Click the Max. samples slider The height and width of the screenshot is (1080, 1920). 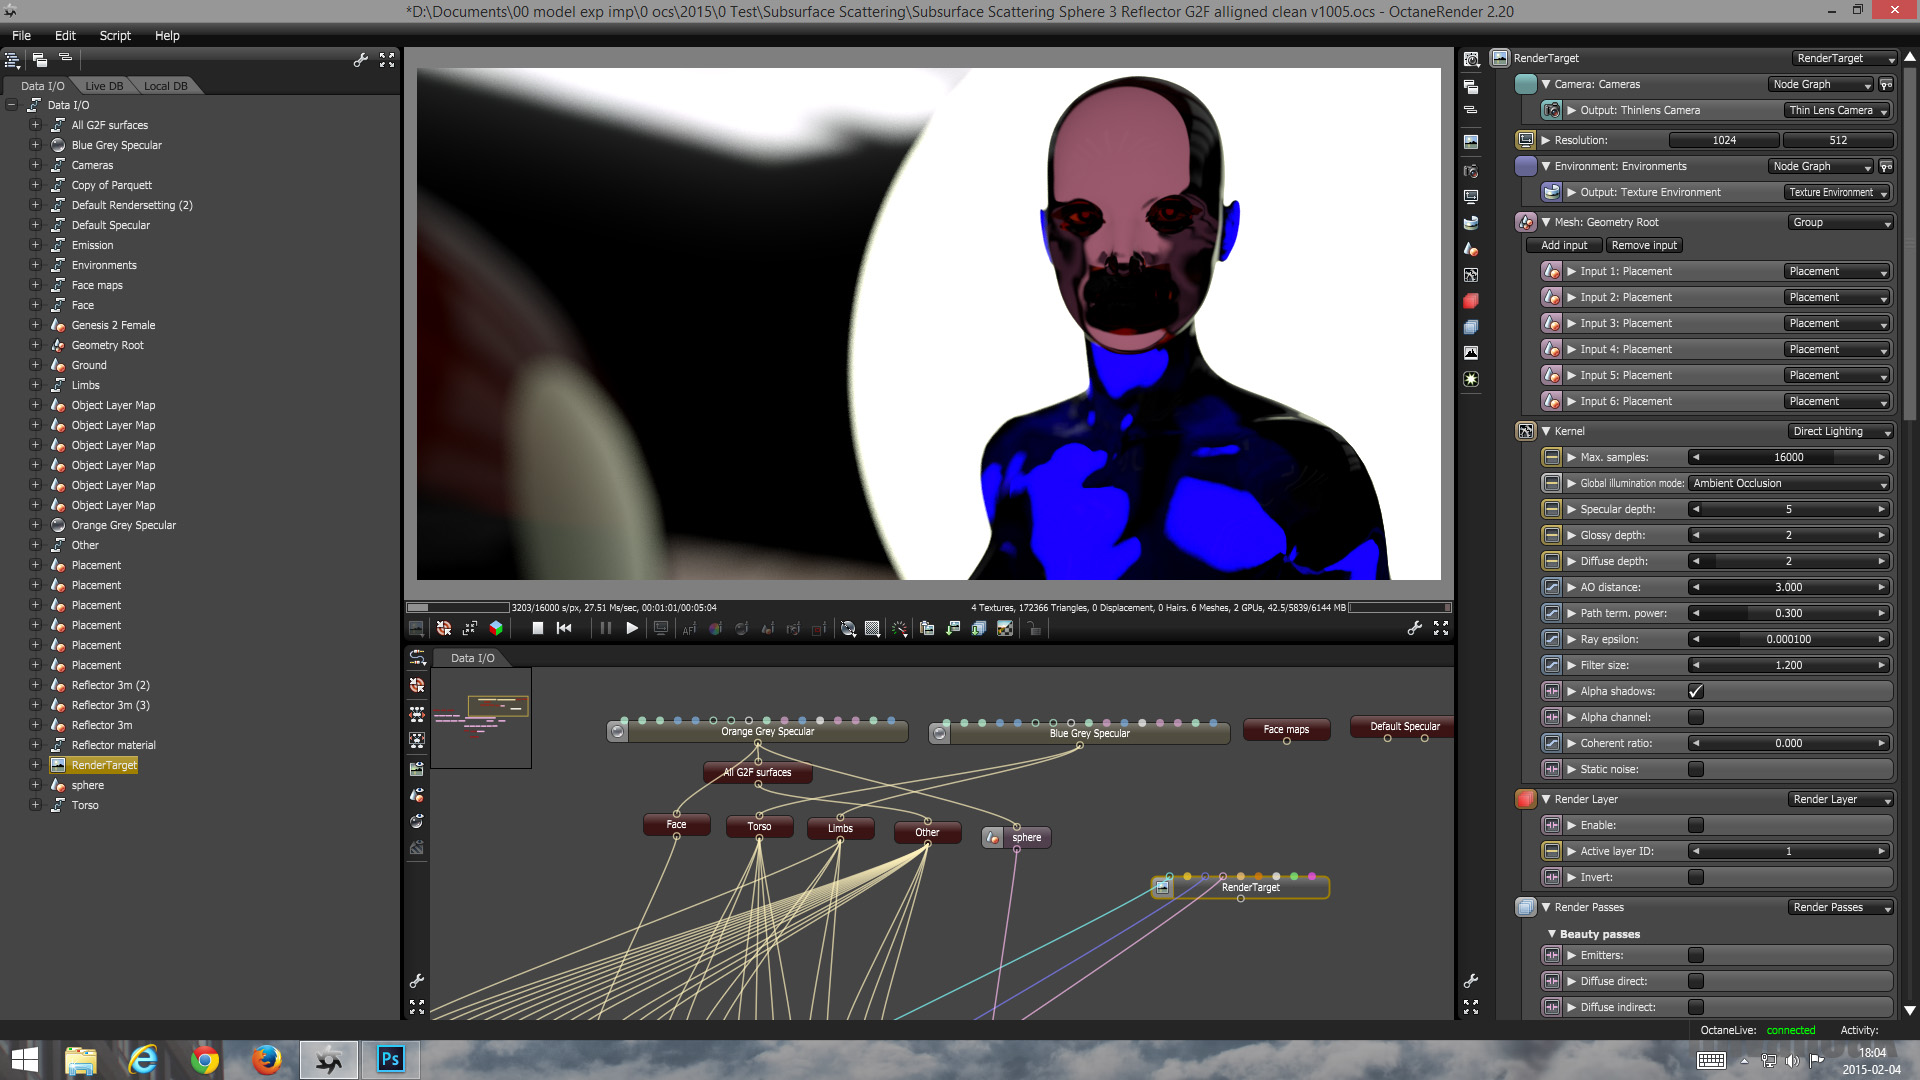(1788, 457)
